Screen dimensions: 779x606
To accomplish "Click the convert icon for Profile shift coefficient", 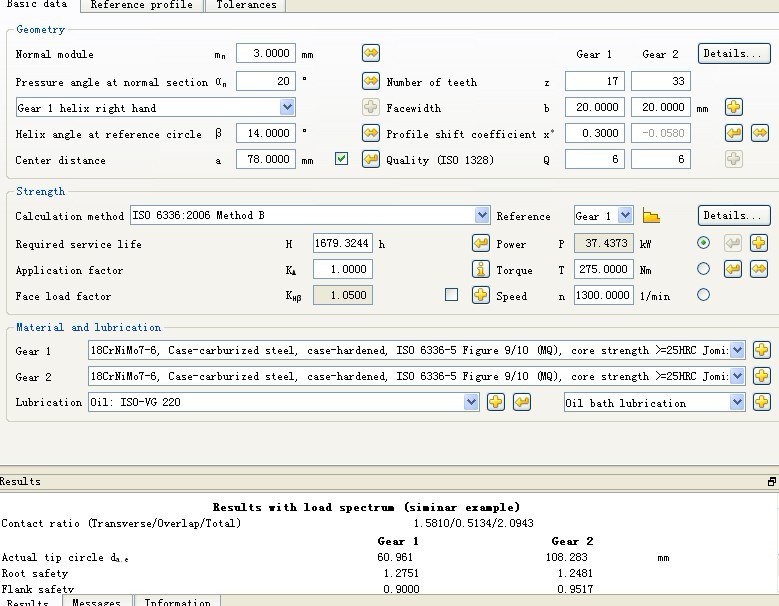I will (760, 133).
